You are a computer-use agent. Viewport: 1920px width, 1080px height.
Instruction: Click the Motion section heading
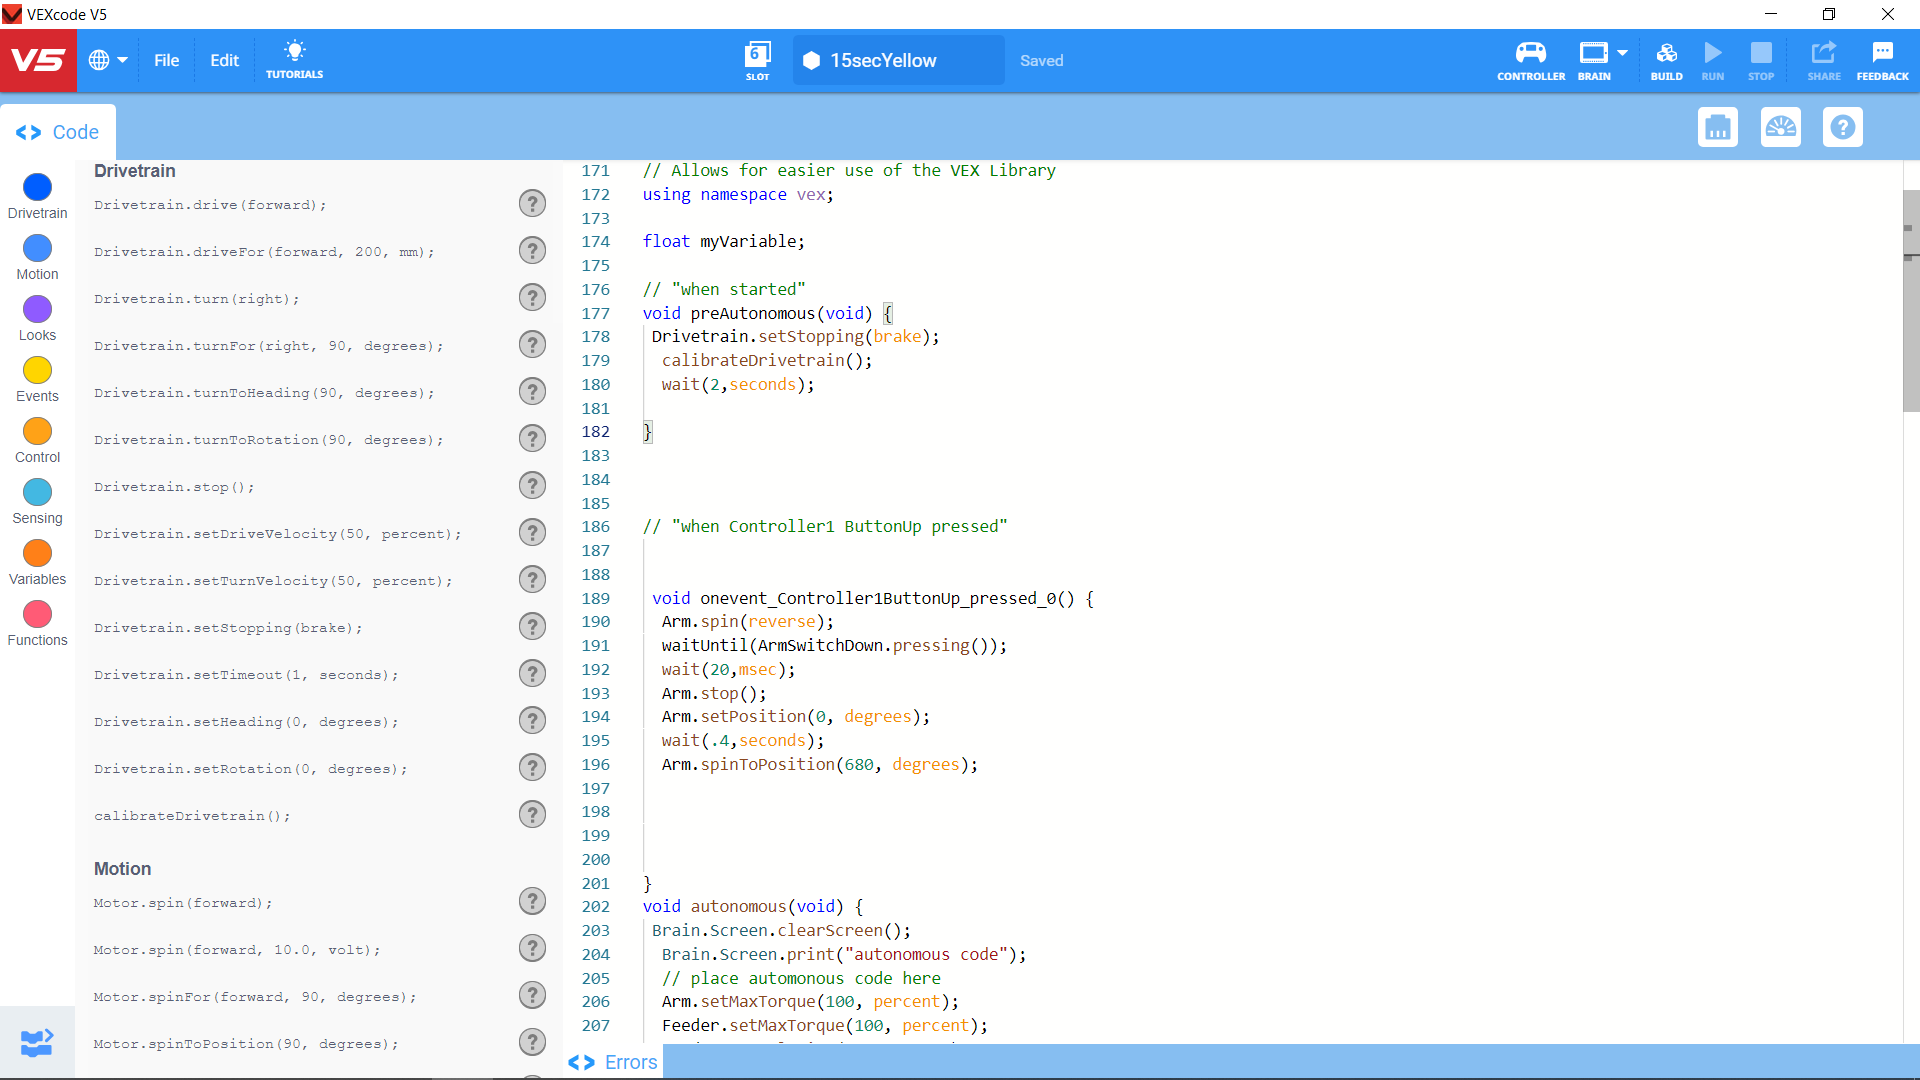(122, 869)
